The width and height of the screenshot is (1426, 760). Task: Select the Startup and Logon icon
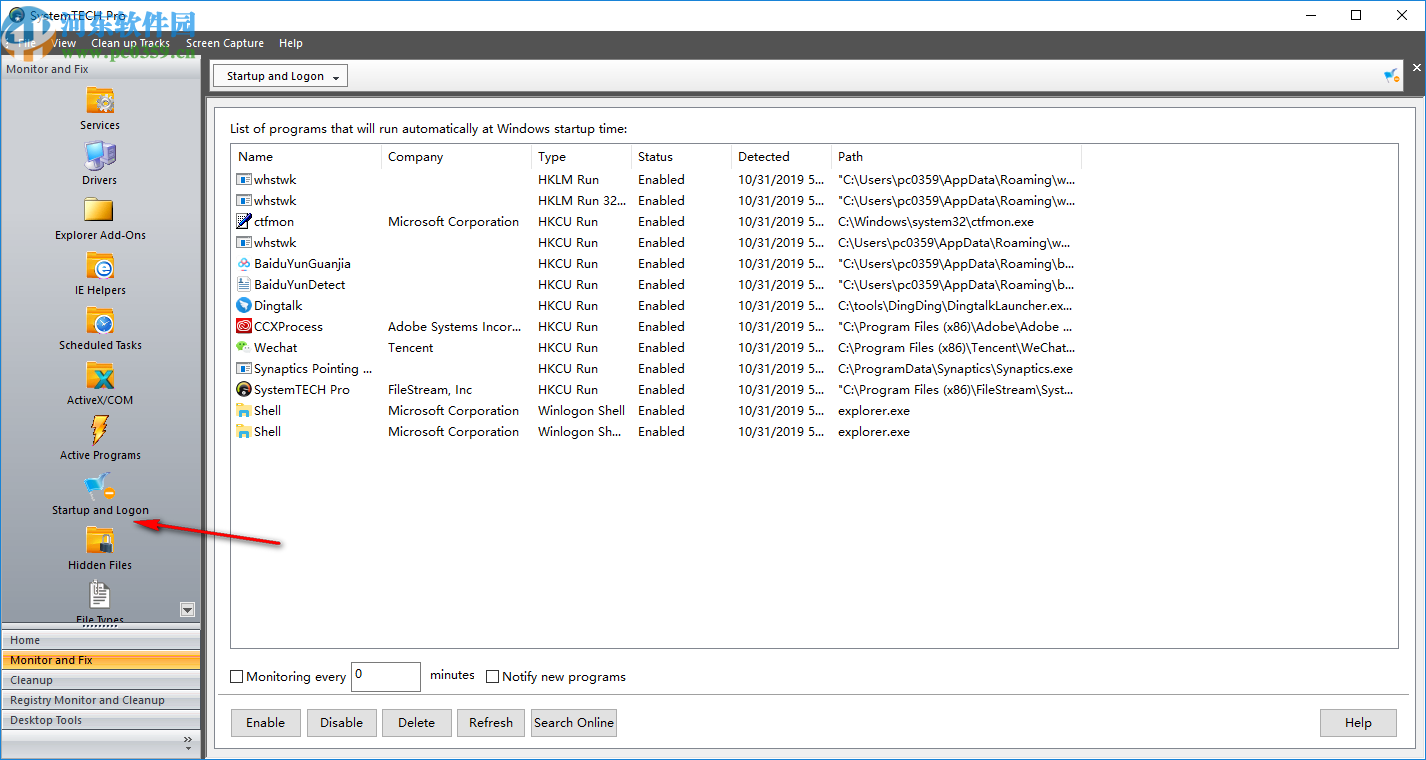[100, 486]
